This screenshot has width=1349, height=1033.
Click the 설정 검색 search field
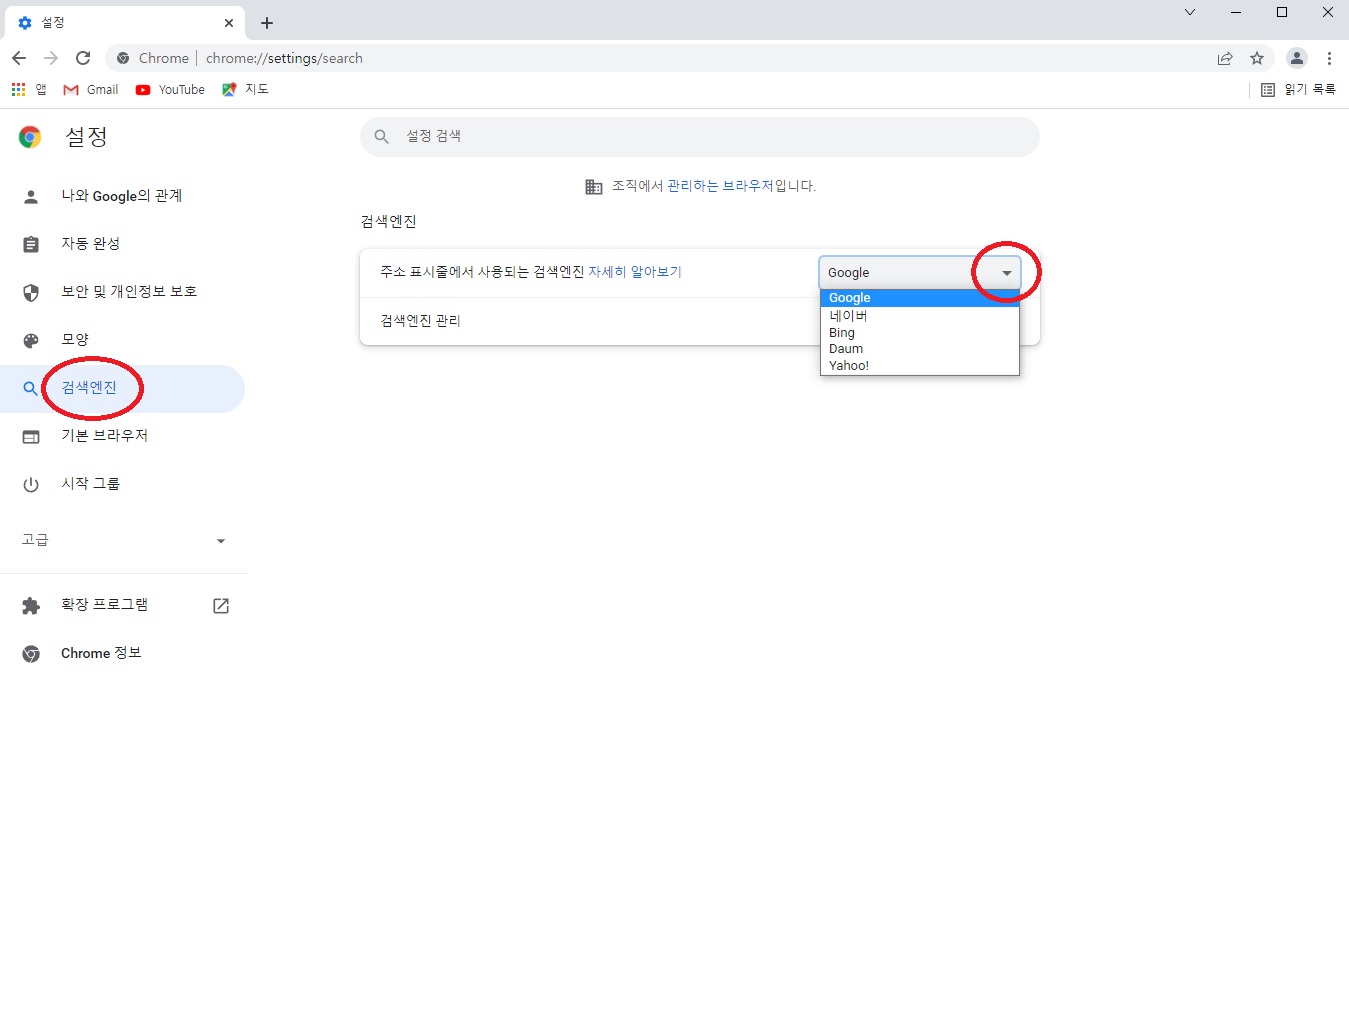[699, 136]
